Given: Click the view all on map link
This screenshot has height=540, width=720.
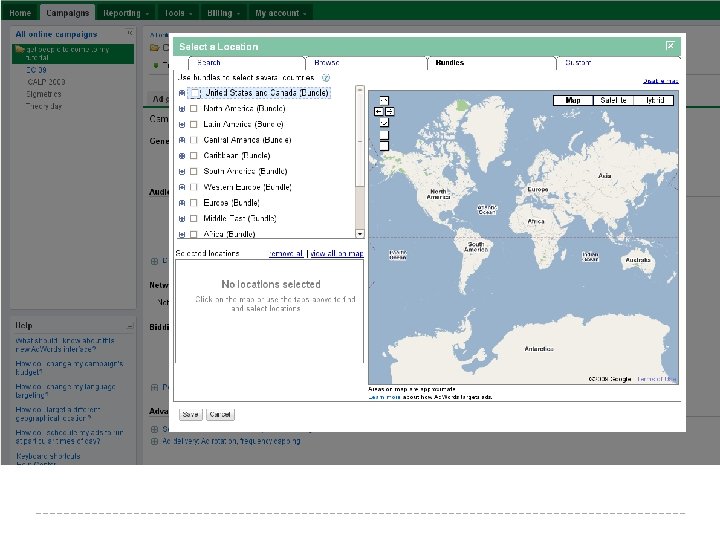Looking at the screenshot, I should click(x=337, y=253).
